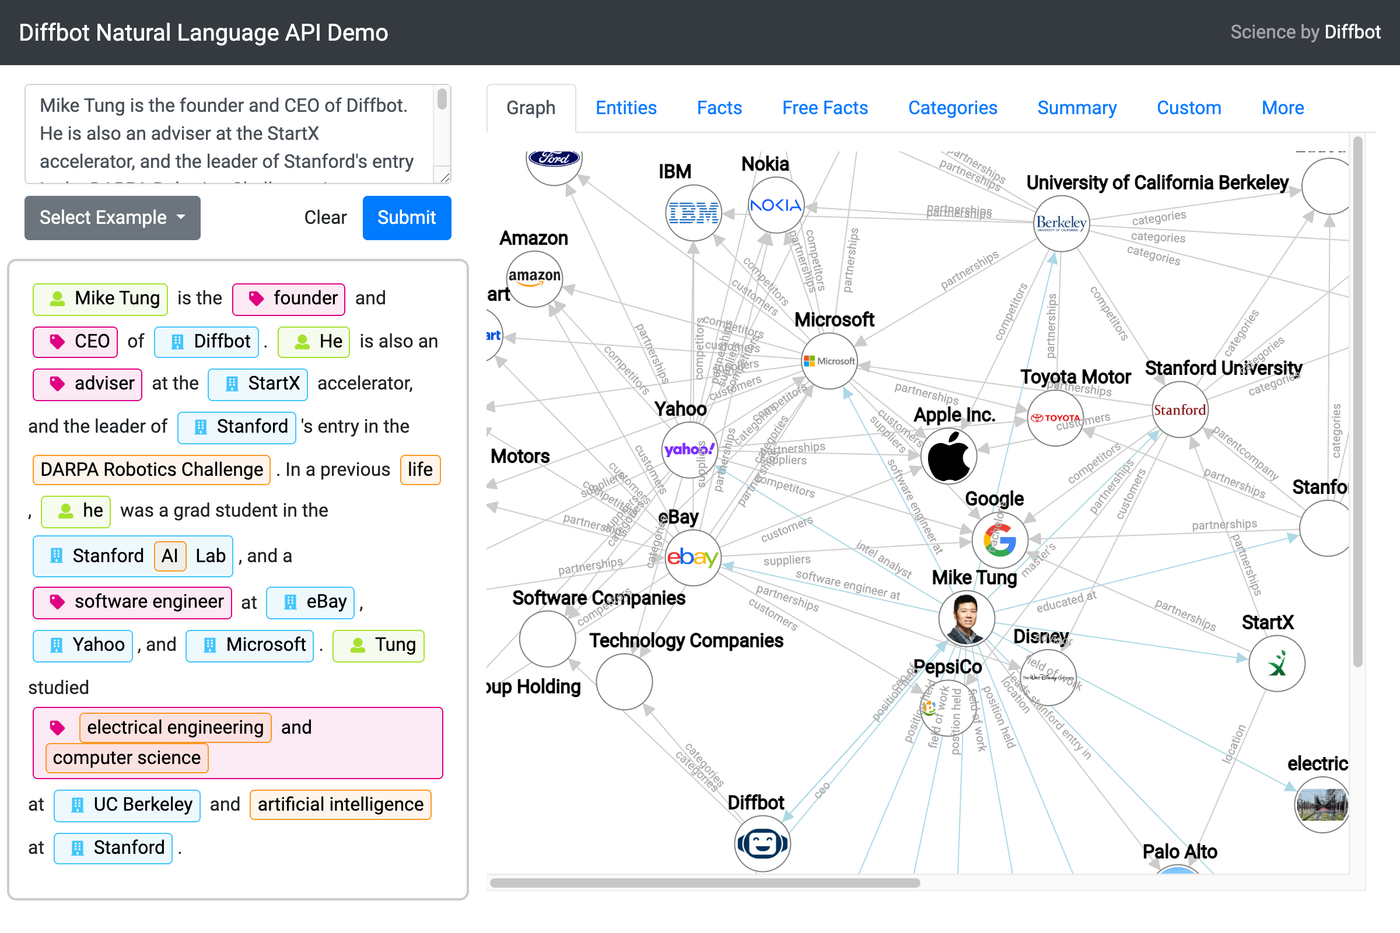Click the Diffbot link in header
Viewport: 1400px width, 933px height.
[x=1352, y=32]
